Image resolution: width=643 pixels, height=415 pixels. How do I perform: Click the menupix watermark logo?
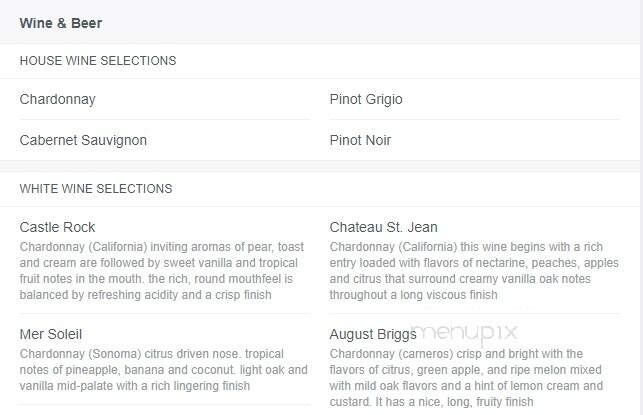pyautogui.click(x=465, y=333)
